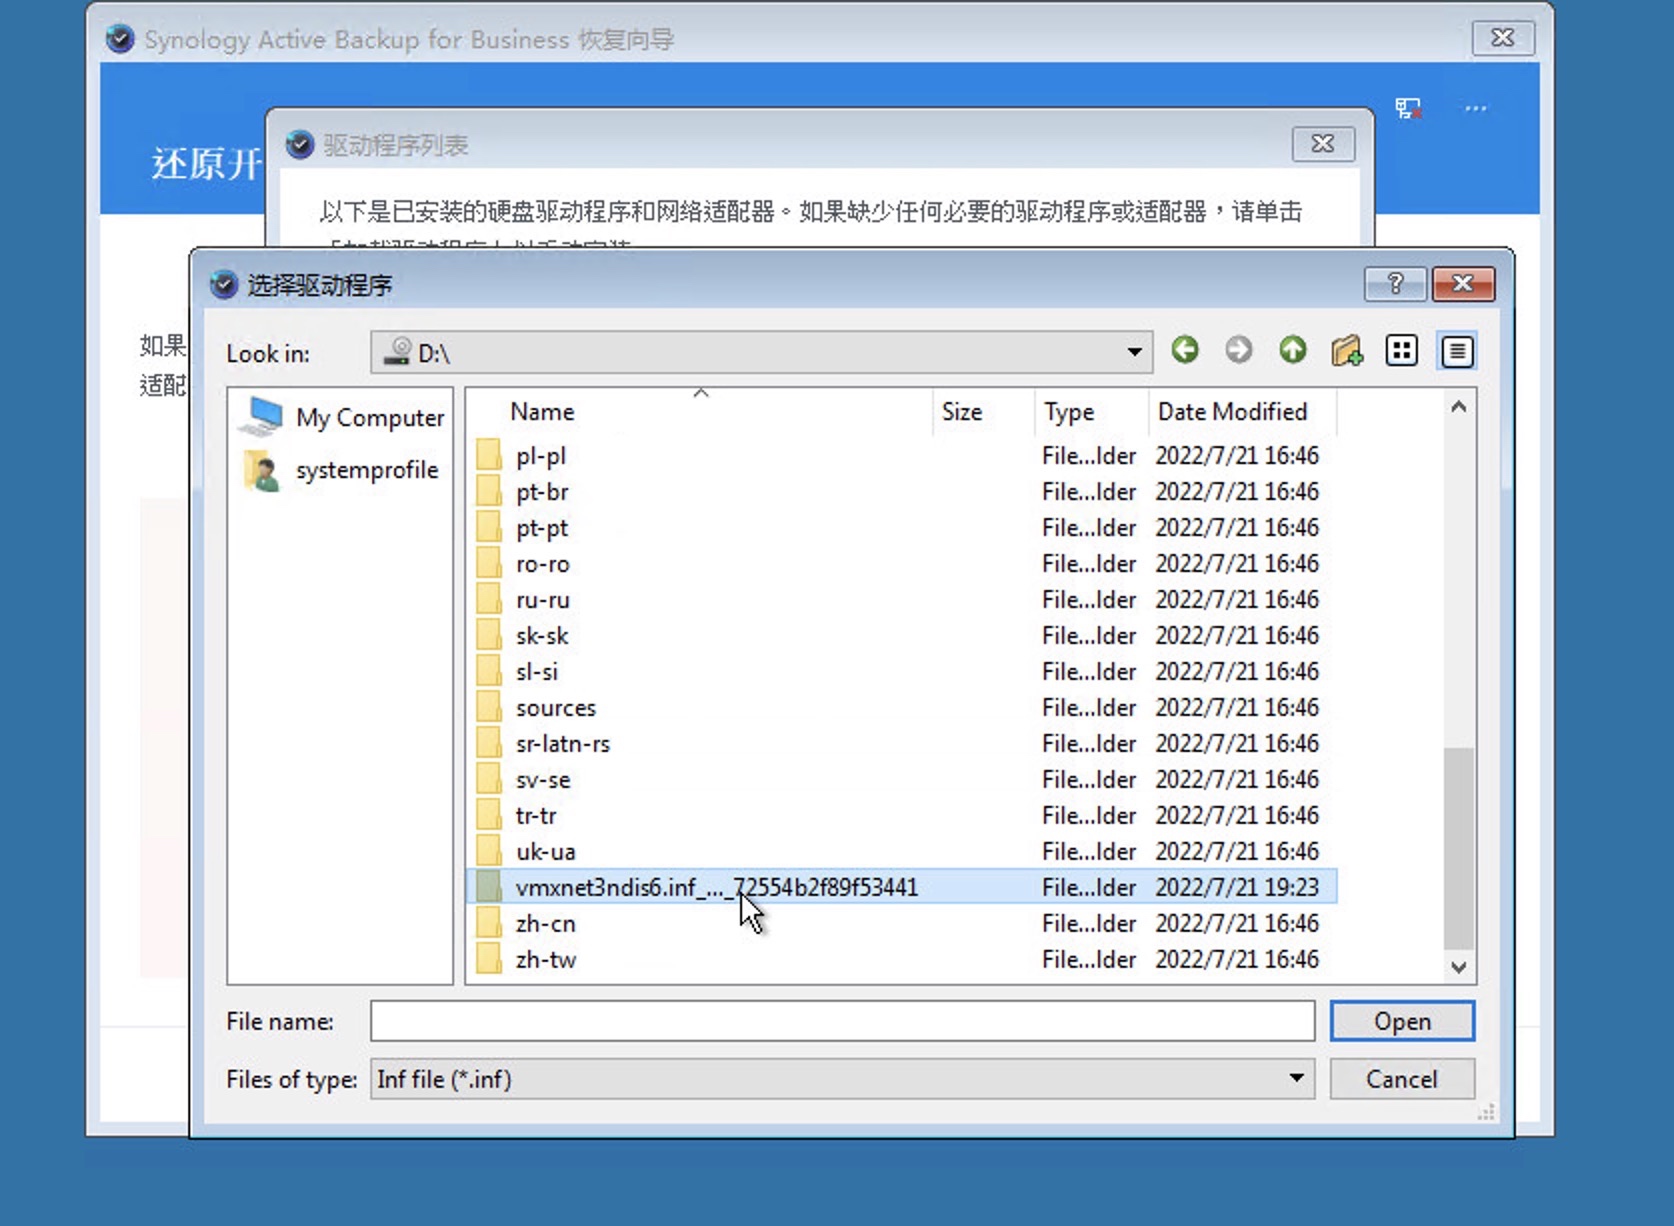Click the File name input field
Image resolution: width=1674 pixels, height=1226 pixels.
(x=842, y=1021)
